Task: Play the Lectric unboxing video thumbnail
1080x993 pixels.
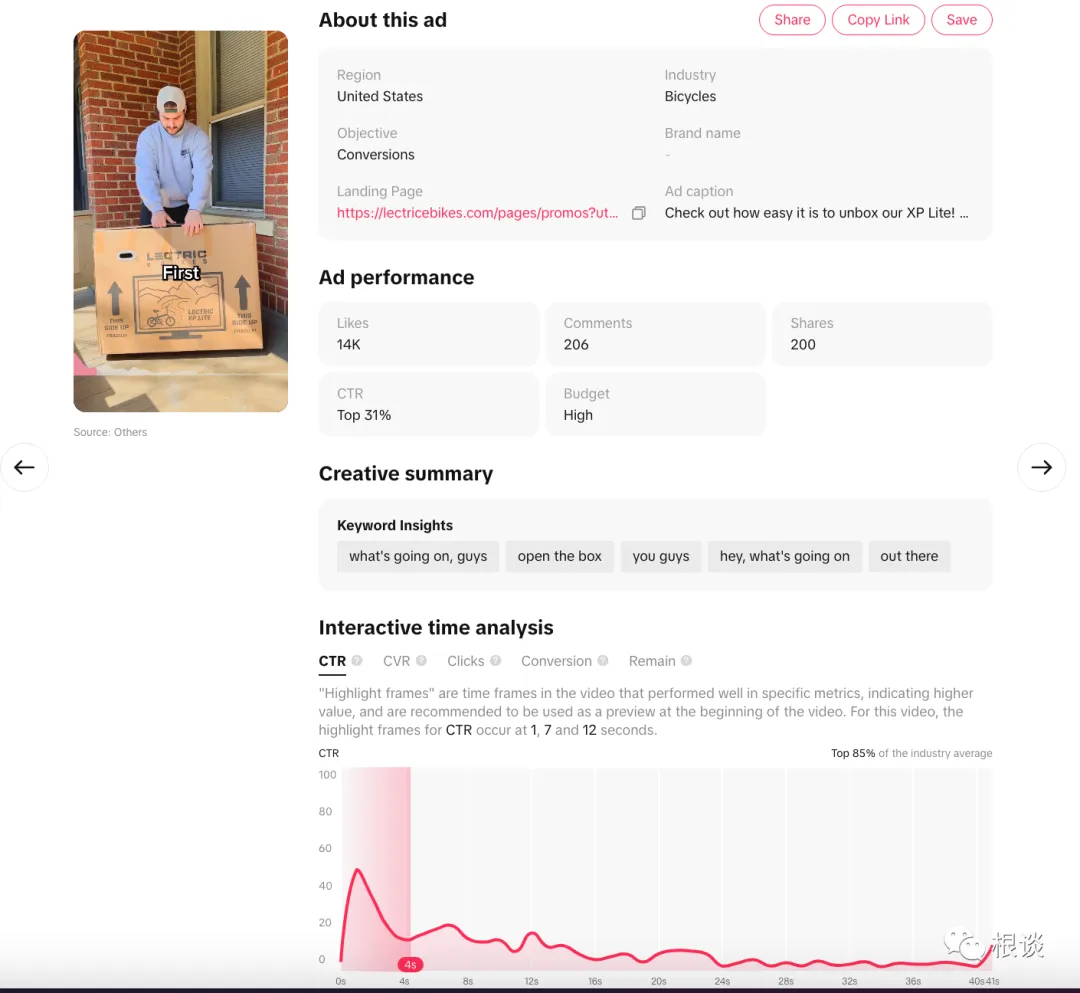Action: (180, 221)
